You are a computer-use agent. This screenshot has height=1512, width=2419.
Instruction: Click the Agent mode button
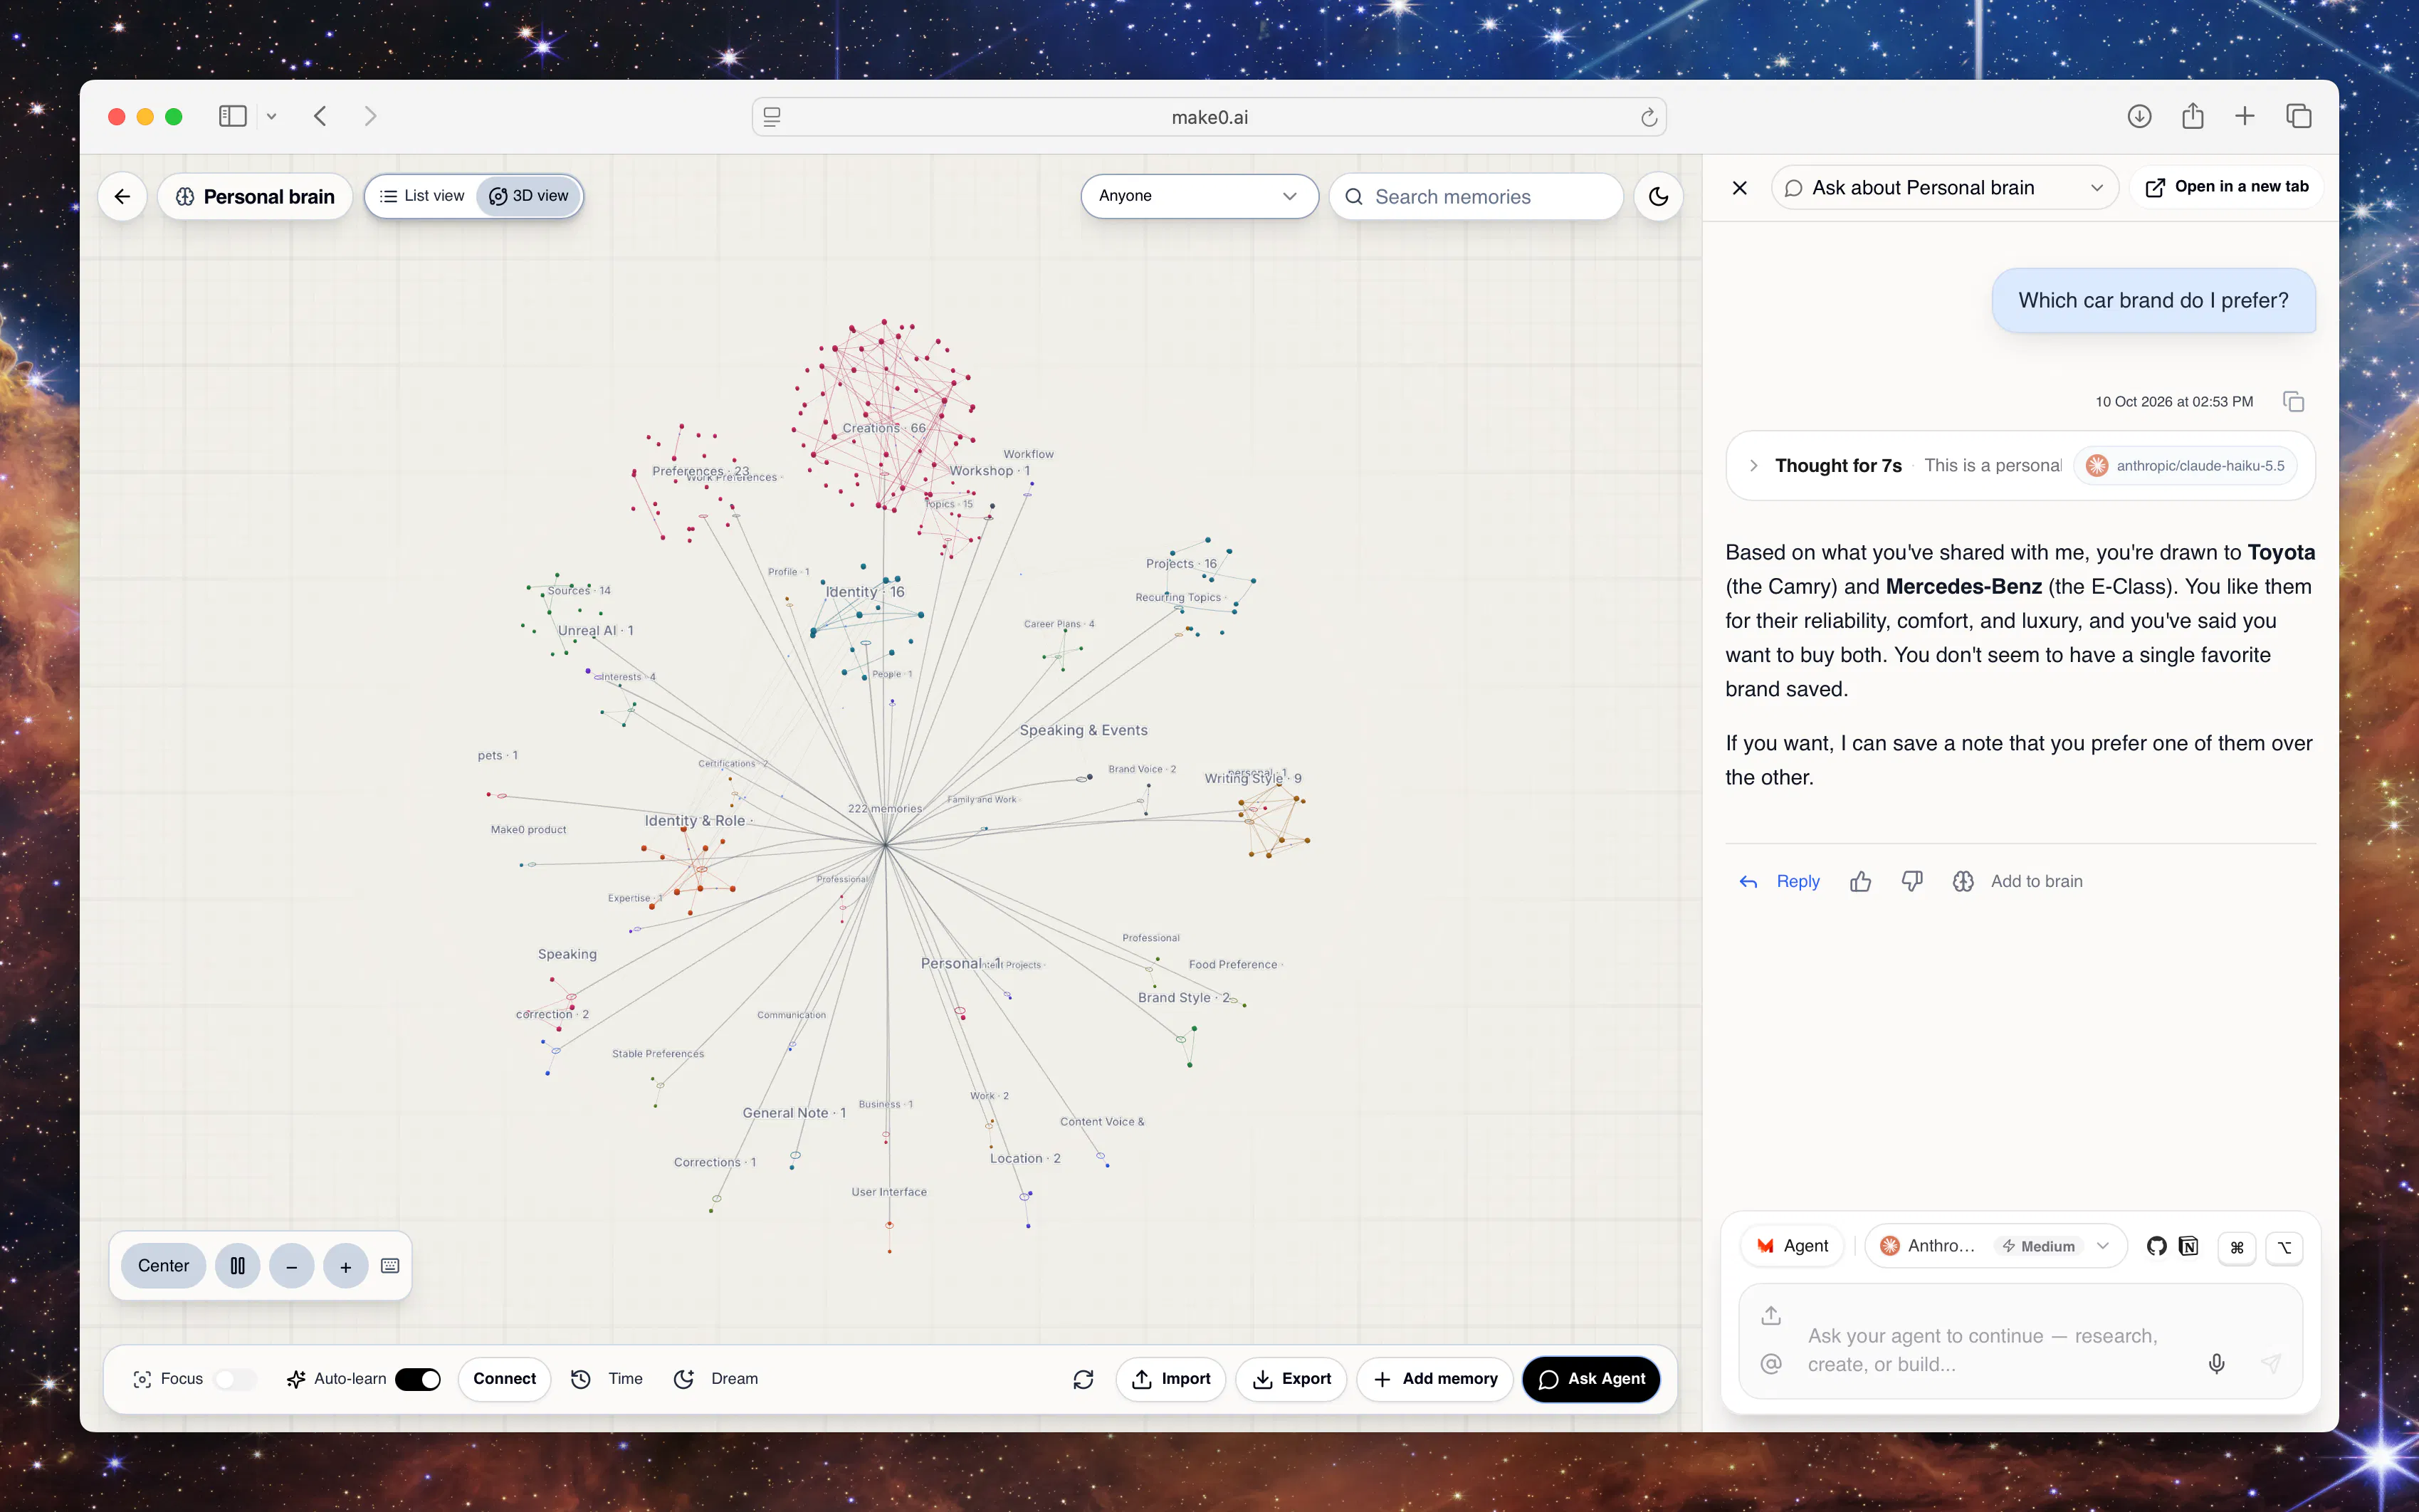coord(1792,1246)
